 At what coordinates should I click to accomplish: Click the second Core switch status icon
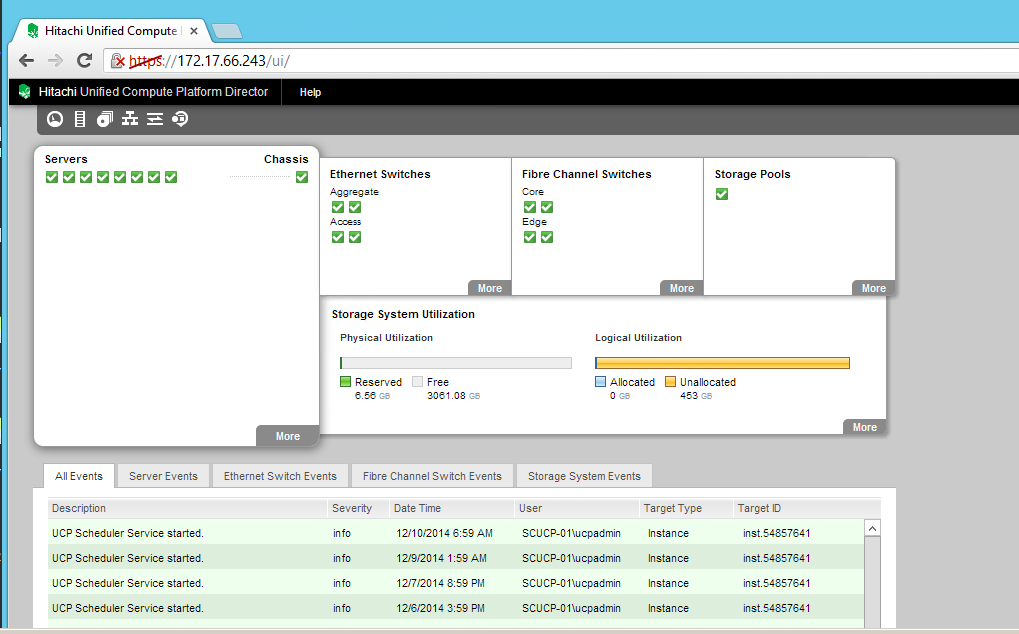547,207
